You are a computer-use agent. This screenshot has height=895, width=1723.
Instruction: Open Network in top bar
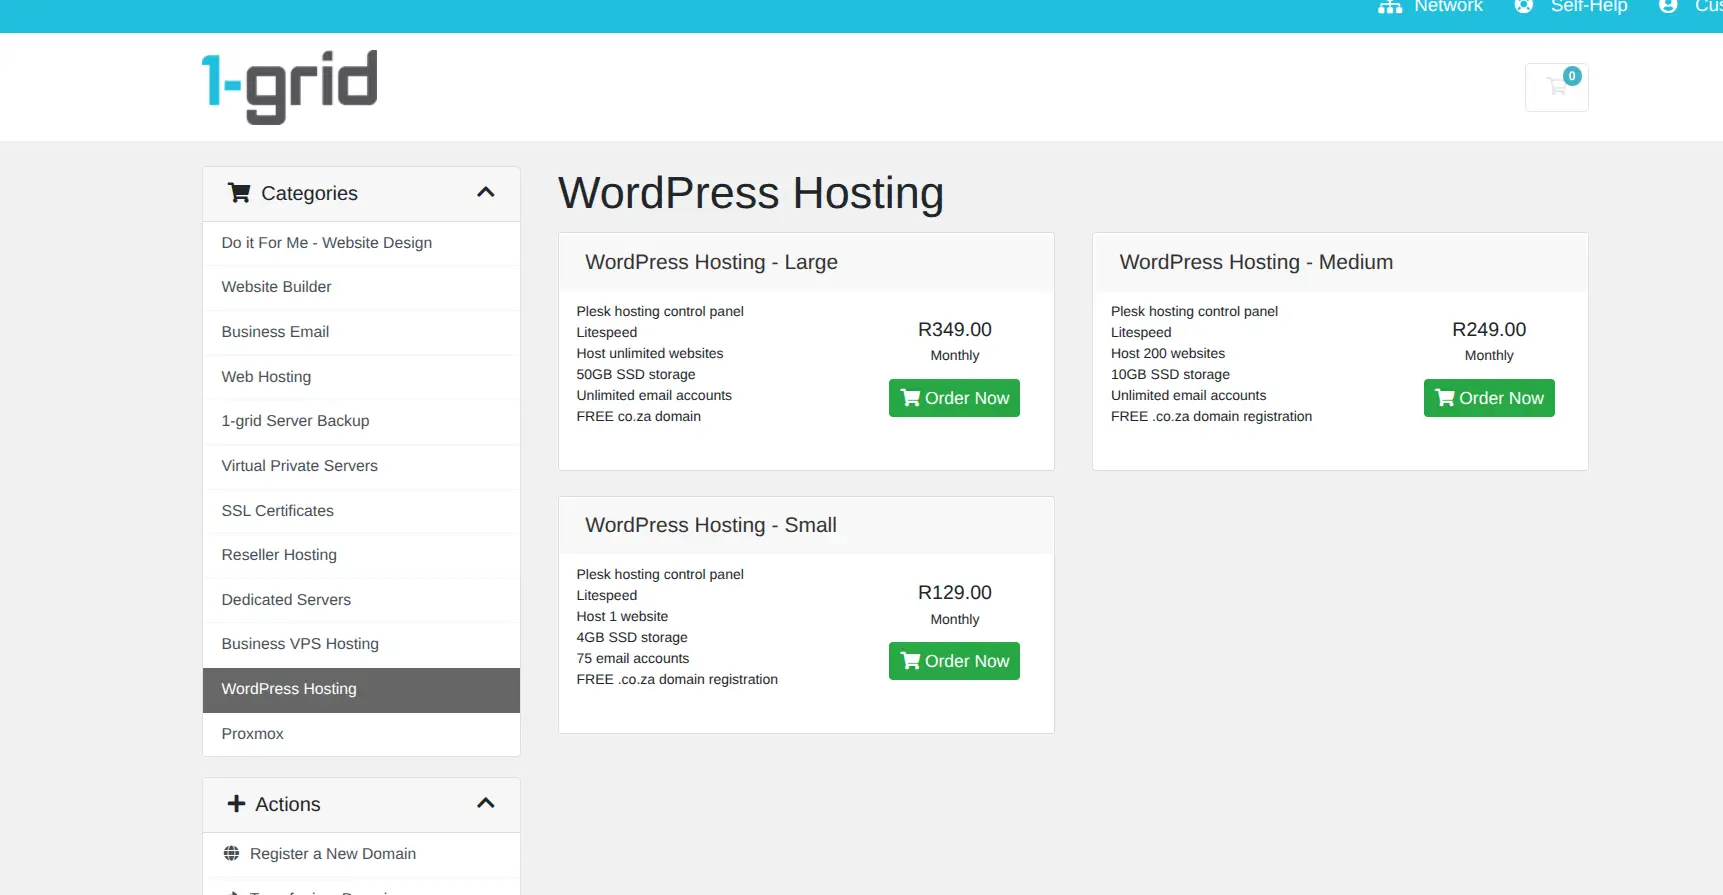pos(1448,6)
